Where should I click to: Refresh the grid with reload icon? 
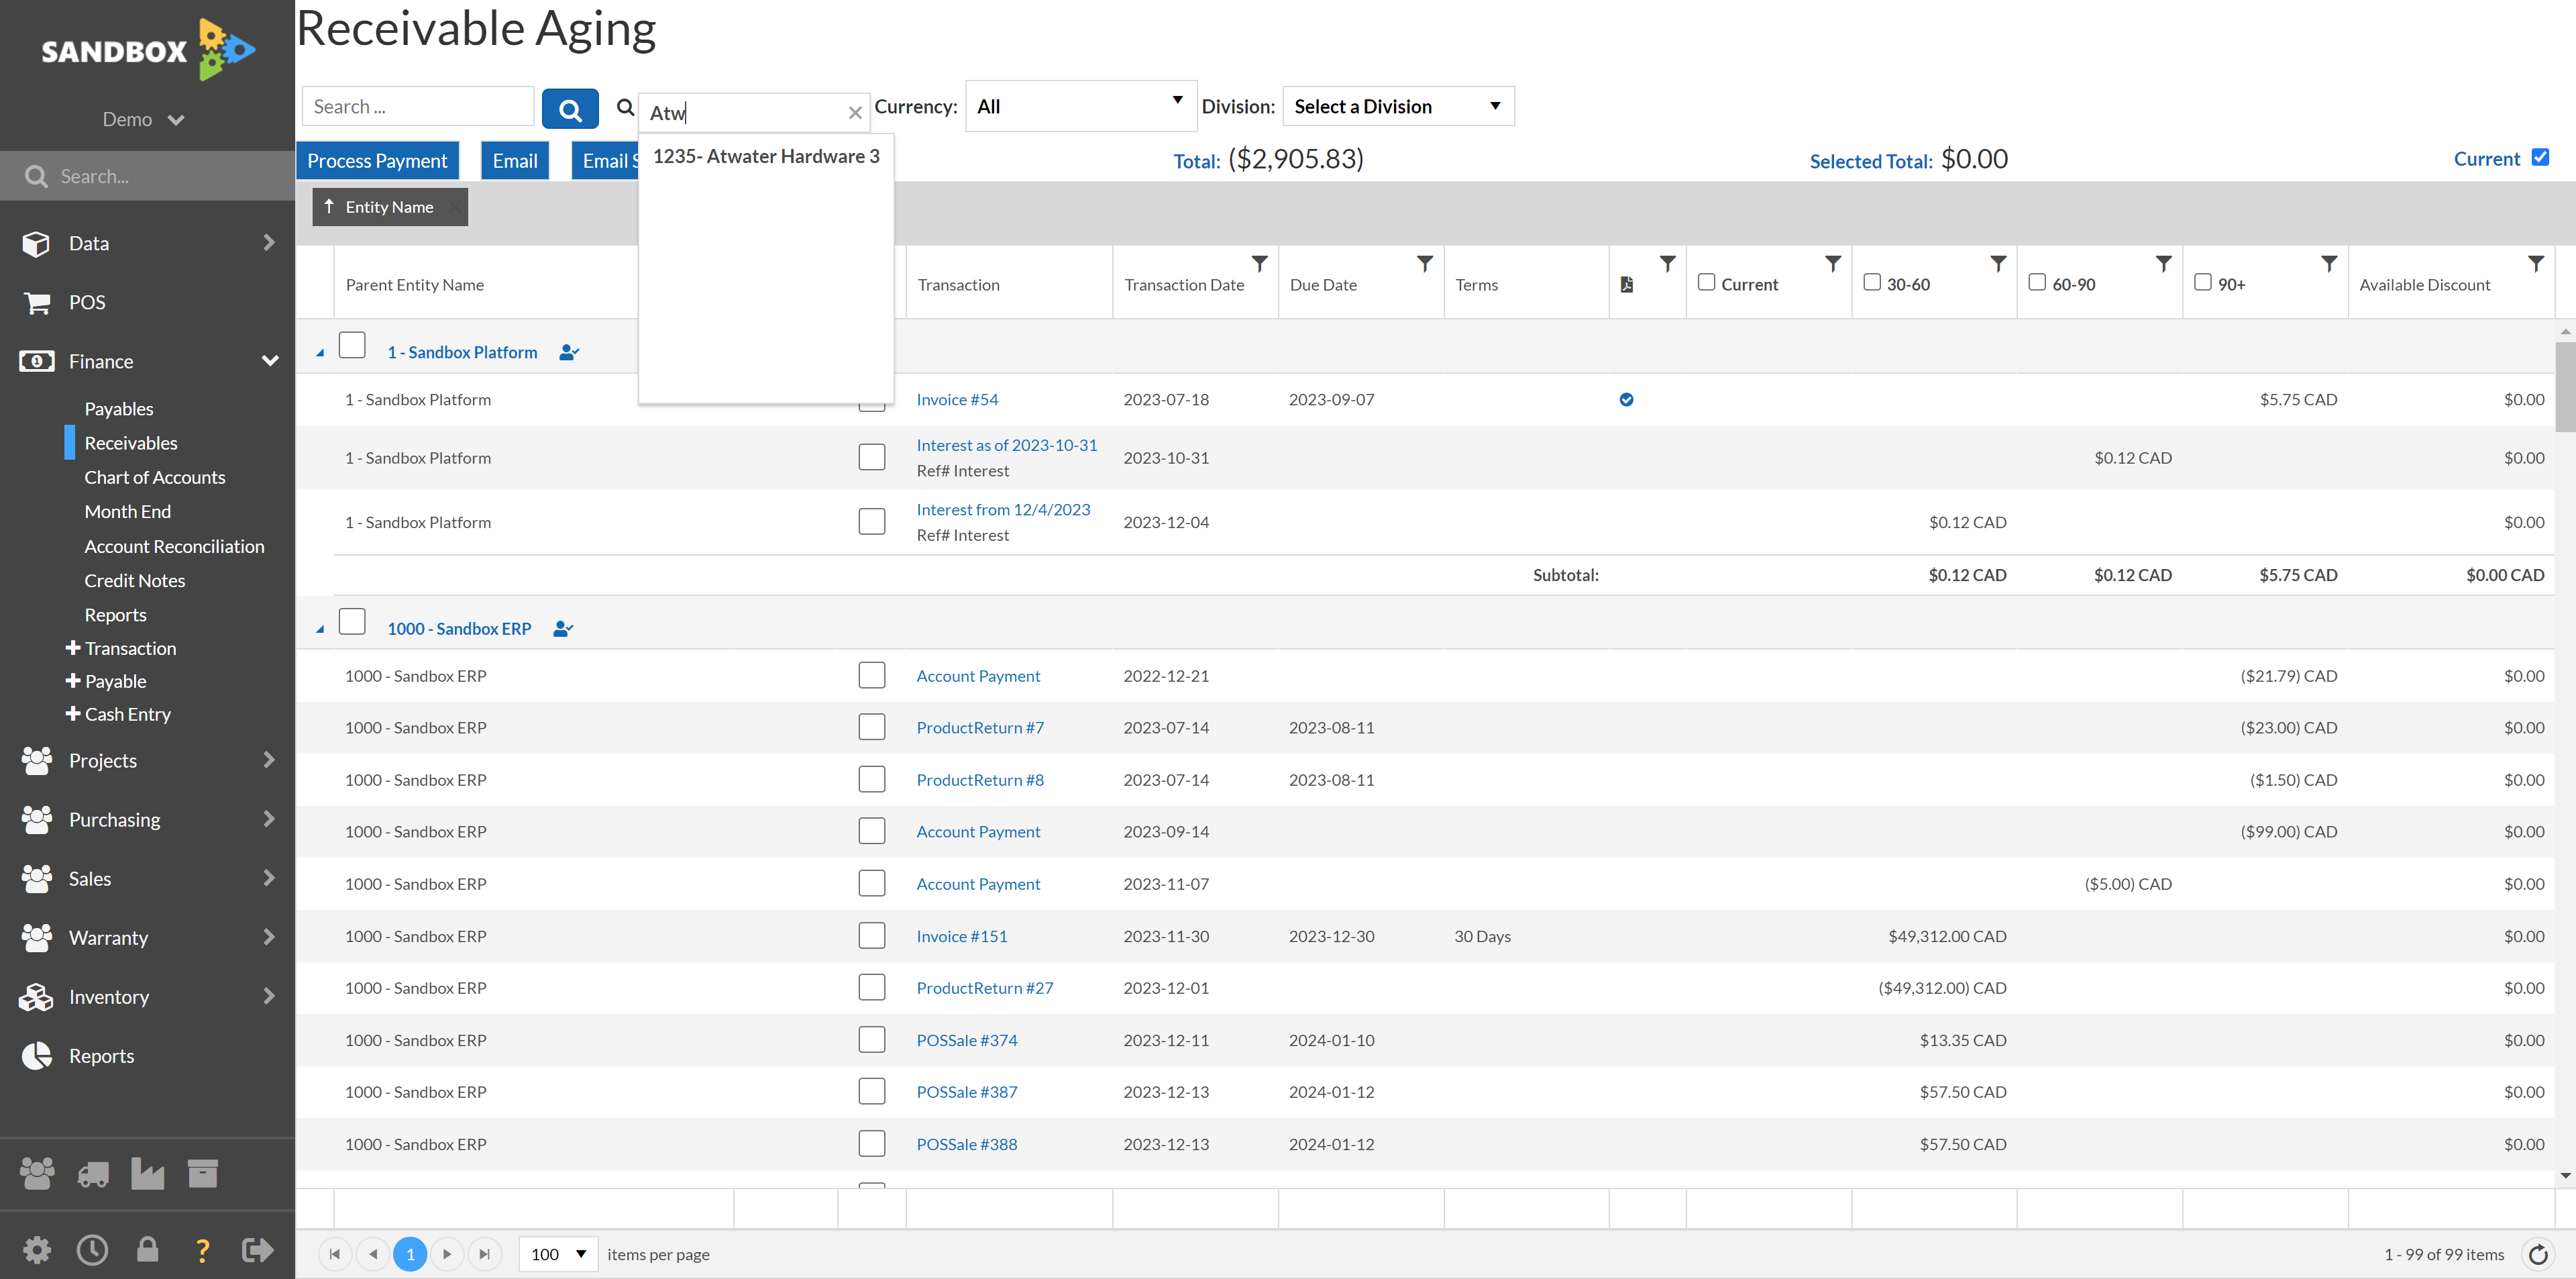point(2538,1254)
